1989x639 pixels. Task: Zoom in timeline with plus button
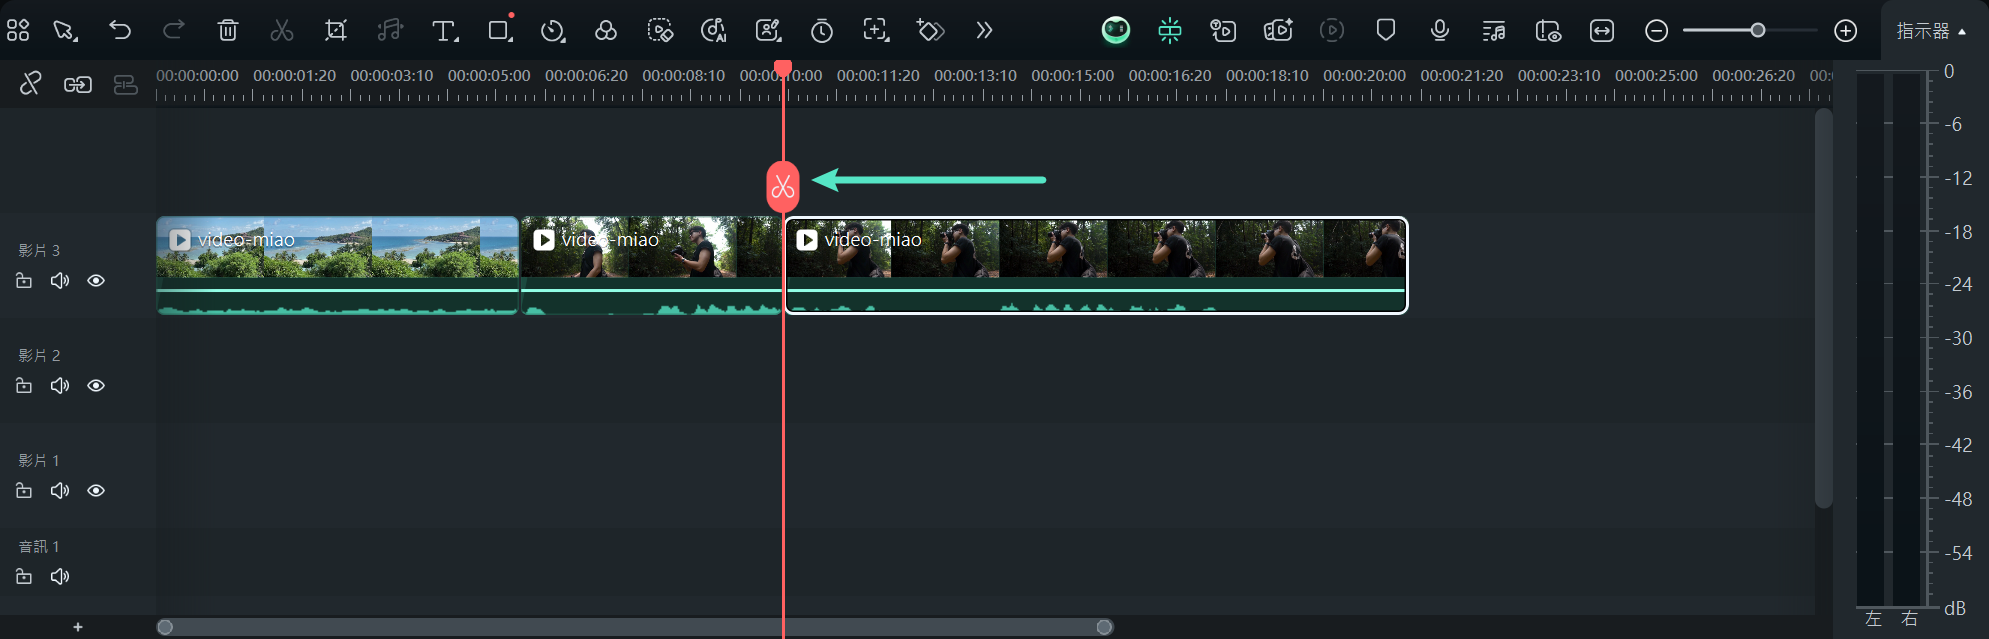pyautogui.click(x=1846, y=31)
